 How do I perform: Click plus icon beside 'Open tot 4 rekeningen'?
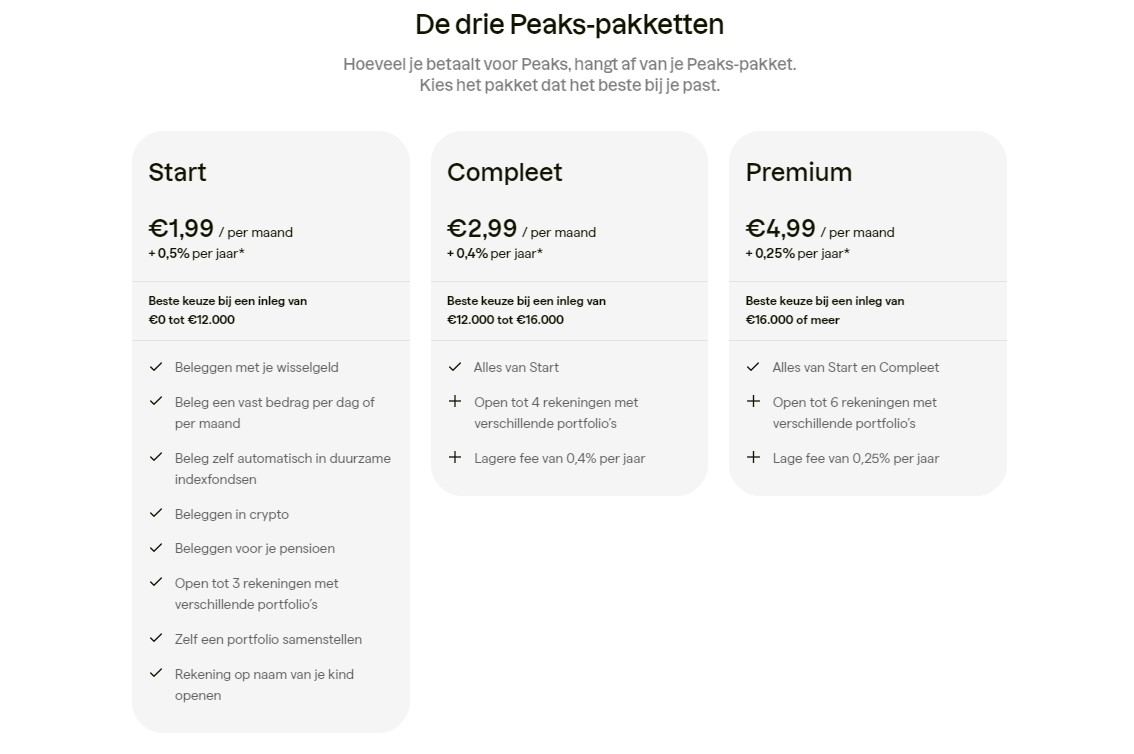point(455,402)
